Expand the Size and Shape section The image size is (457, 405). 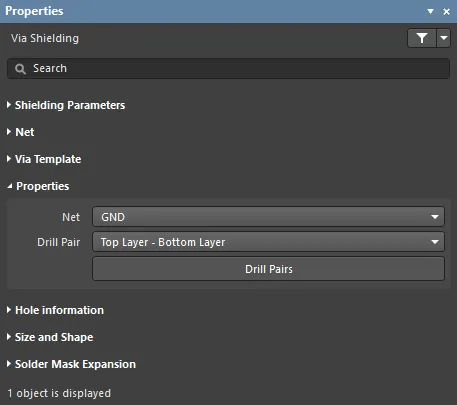point(50,337)
